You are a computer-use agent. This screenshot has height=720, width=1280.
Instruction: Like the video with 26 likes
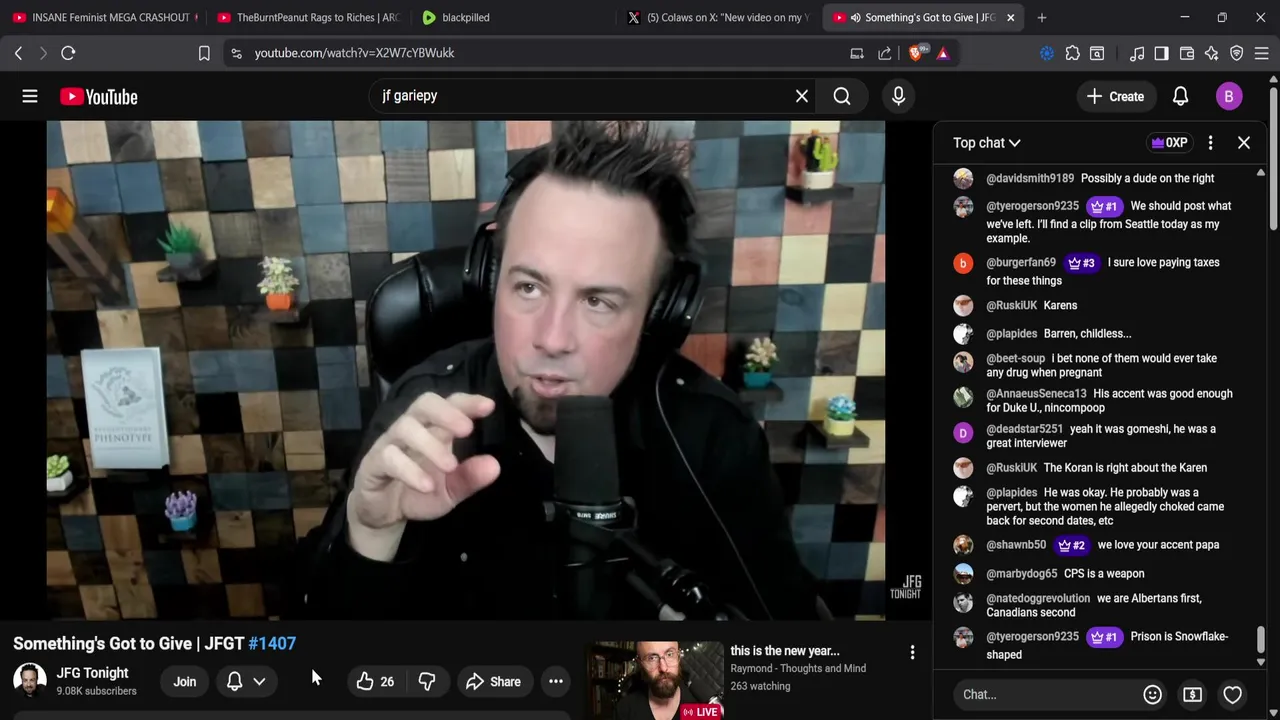point(375,682)
